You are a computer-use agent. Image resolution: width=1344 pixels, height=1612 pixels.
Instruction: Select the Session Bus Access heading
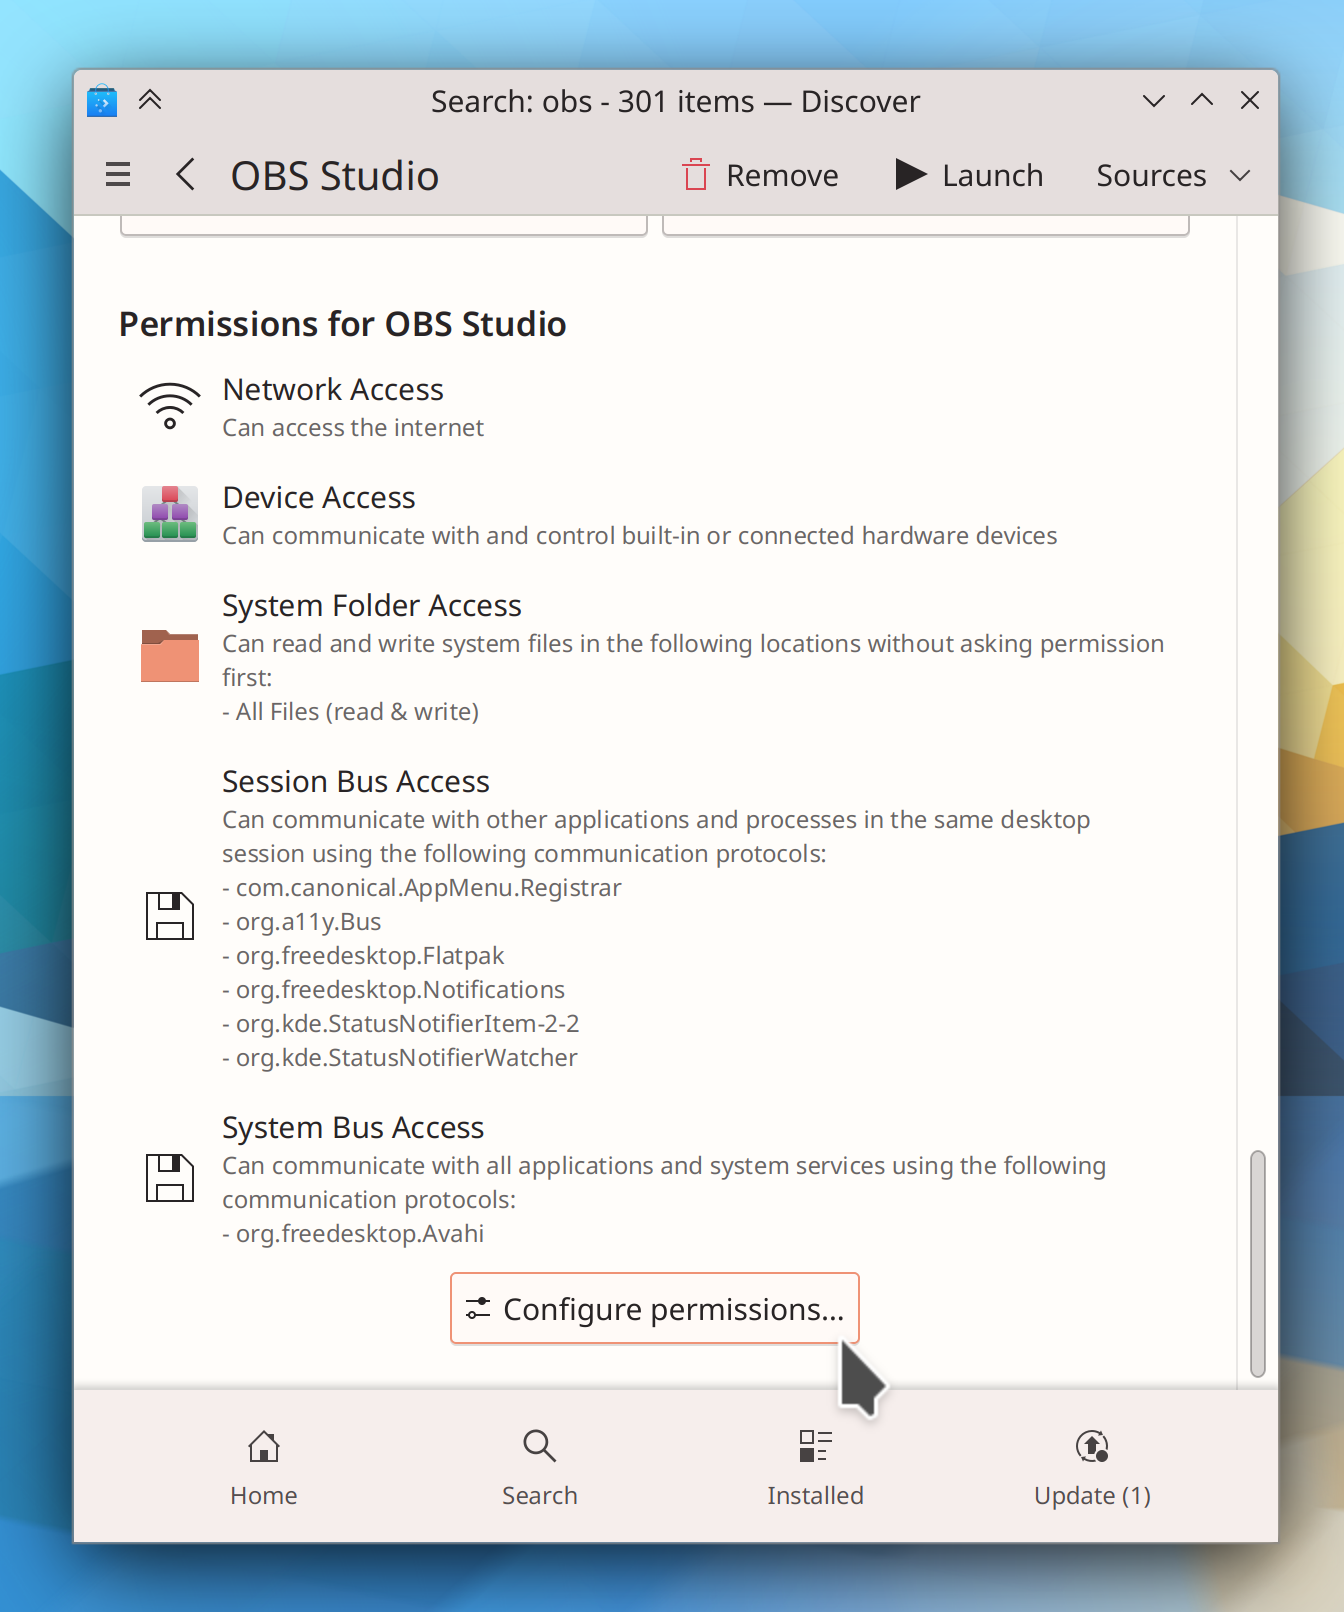pyautogui.click(x=356, y=781)
